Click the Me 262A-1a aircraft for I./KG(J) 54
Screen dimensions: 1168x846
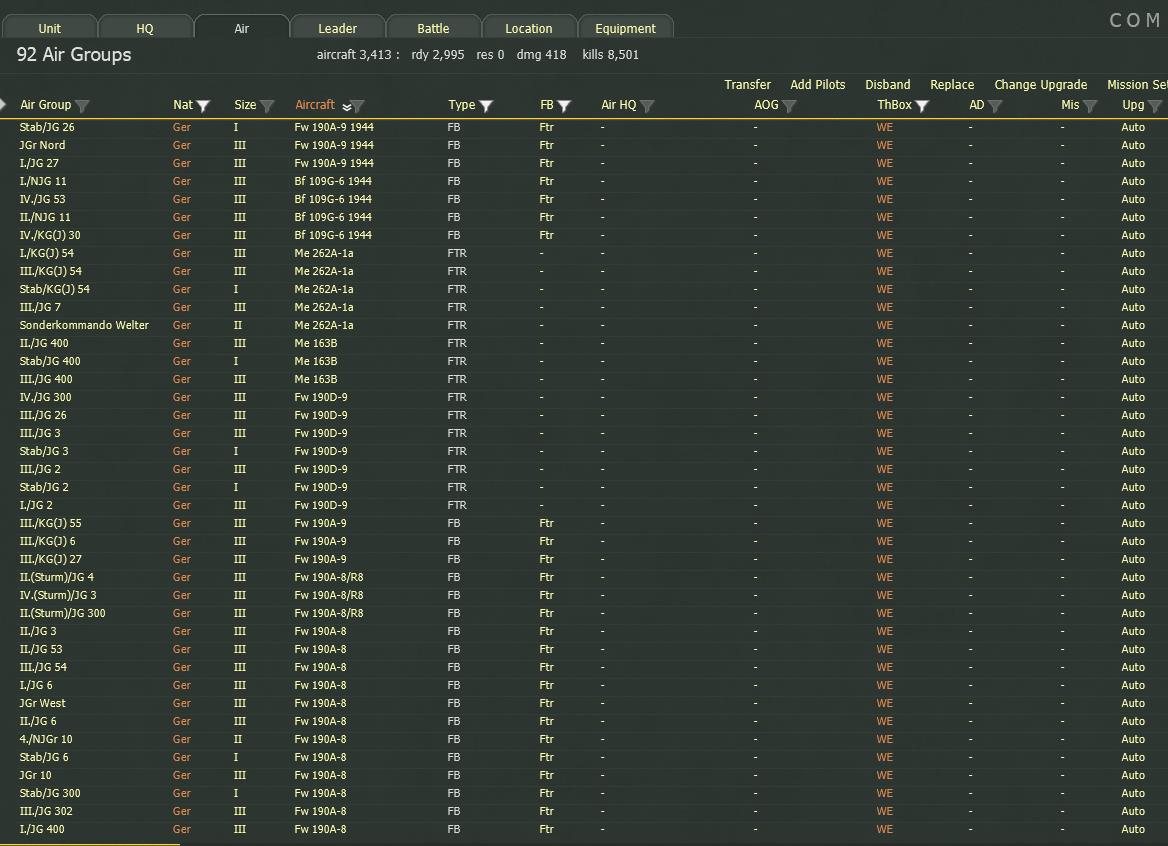tap(323, 253)
